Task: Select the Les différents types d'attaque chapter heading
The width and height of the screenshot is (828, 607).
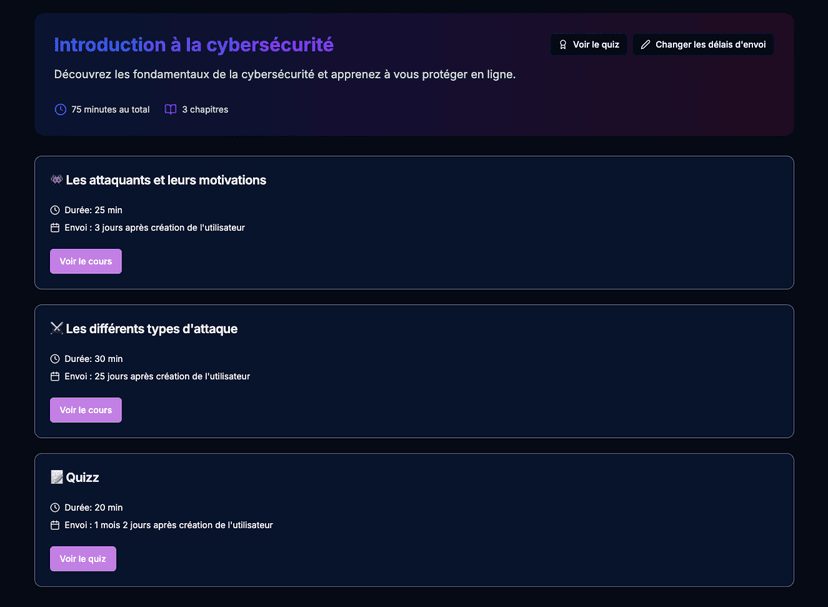Action: tap(151, 329)
